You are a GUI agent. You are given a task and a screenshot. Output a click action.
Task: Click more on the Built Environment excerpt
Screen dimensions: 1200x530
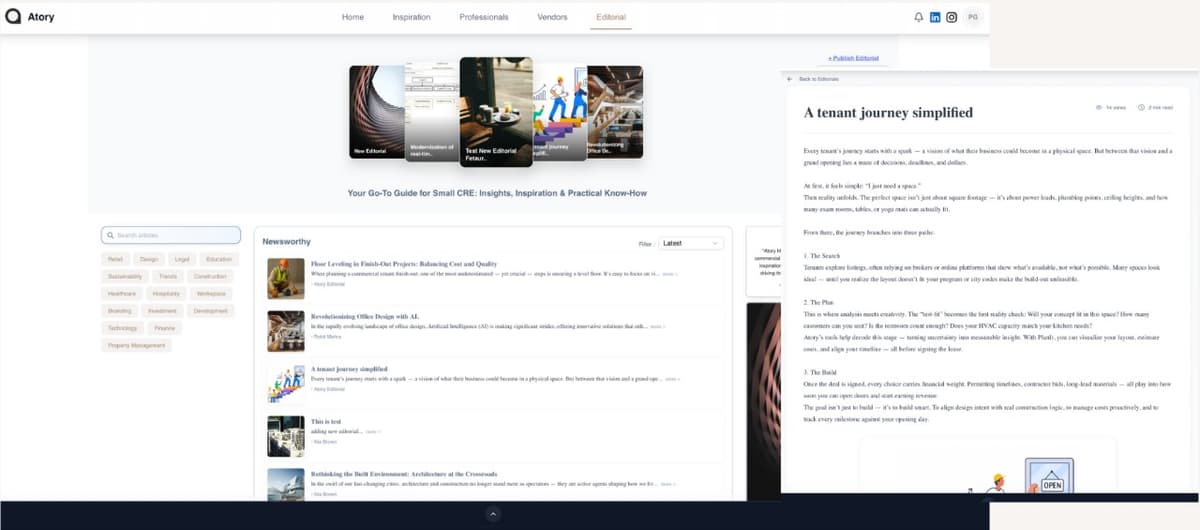click(x=666, y=484)
